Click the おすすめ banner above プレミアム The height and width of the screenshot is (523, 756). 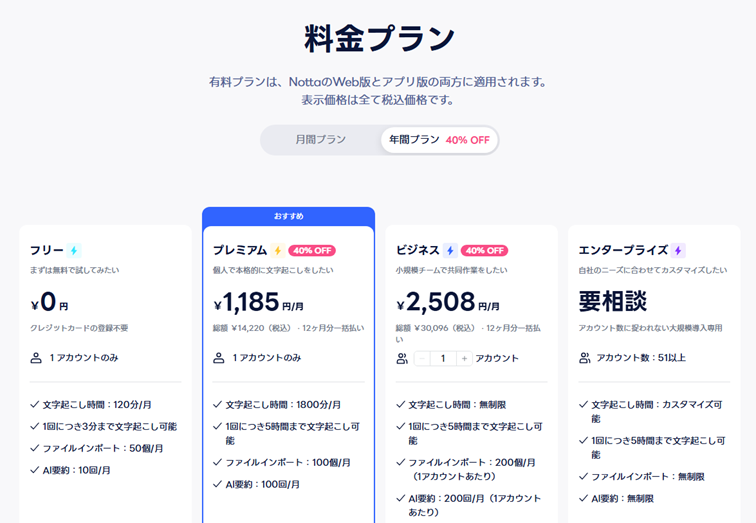tap(288, 216)
